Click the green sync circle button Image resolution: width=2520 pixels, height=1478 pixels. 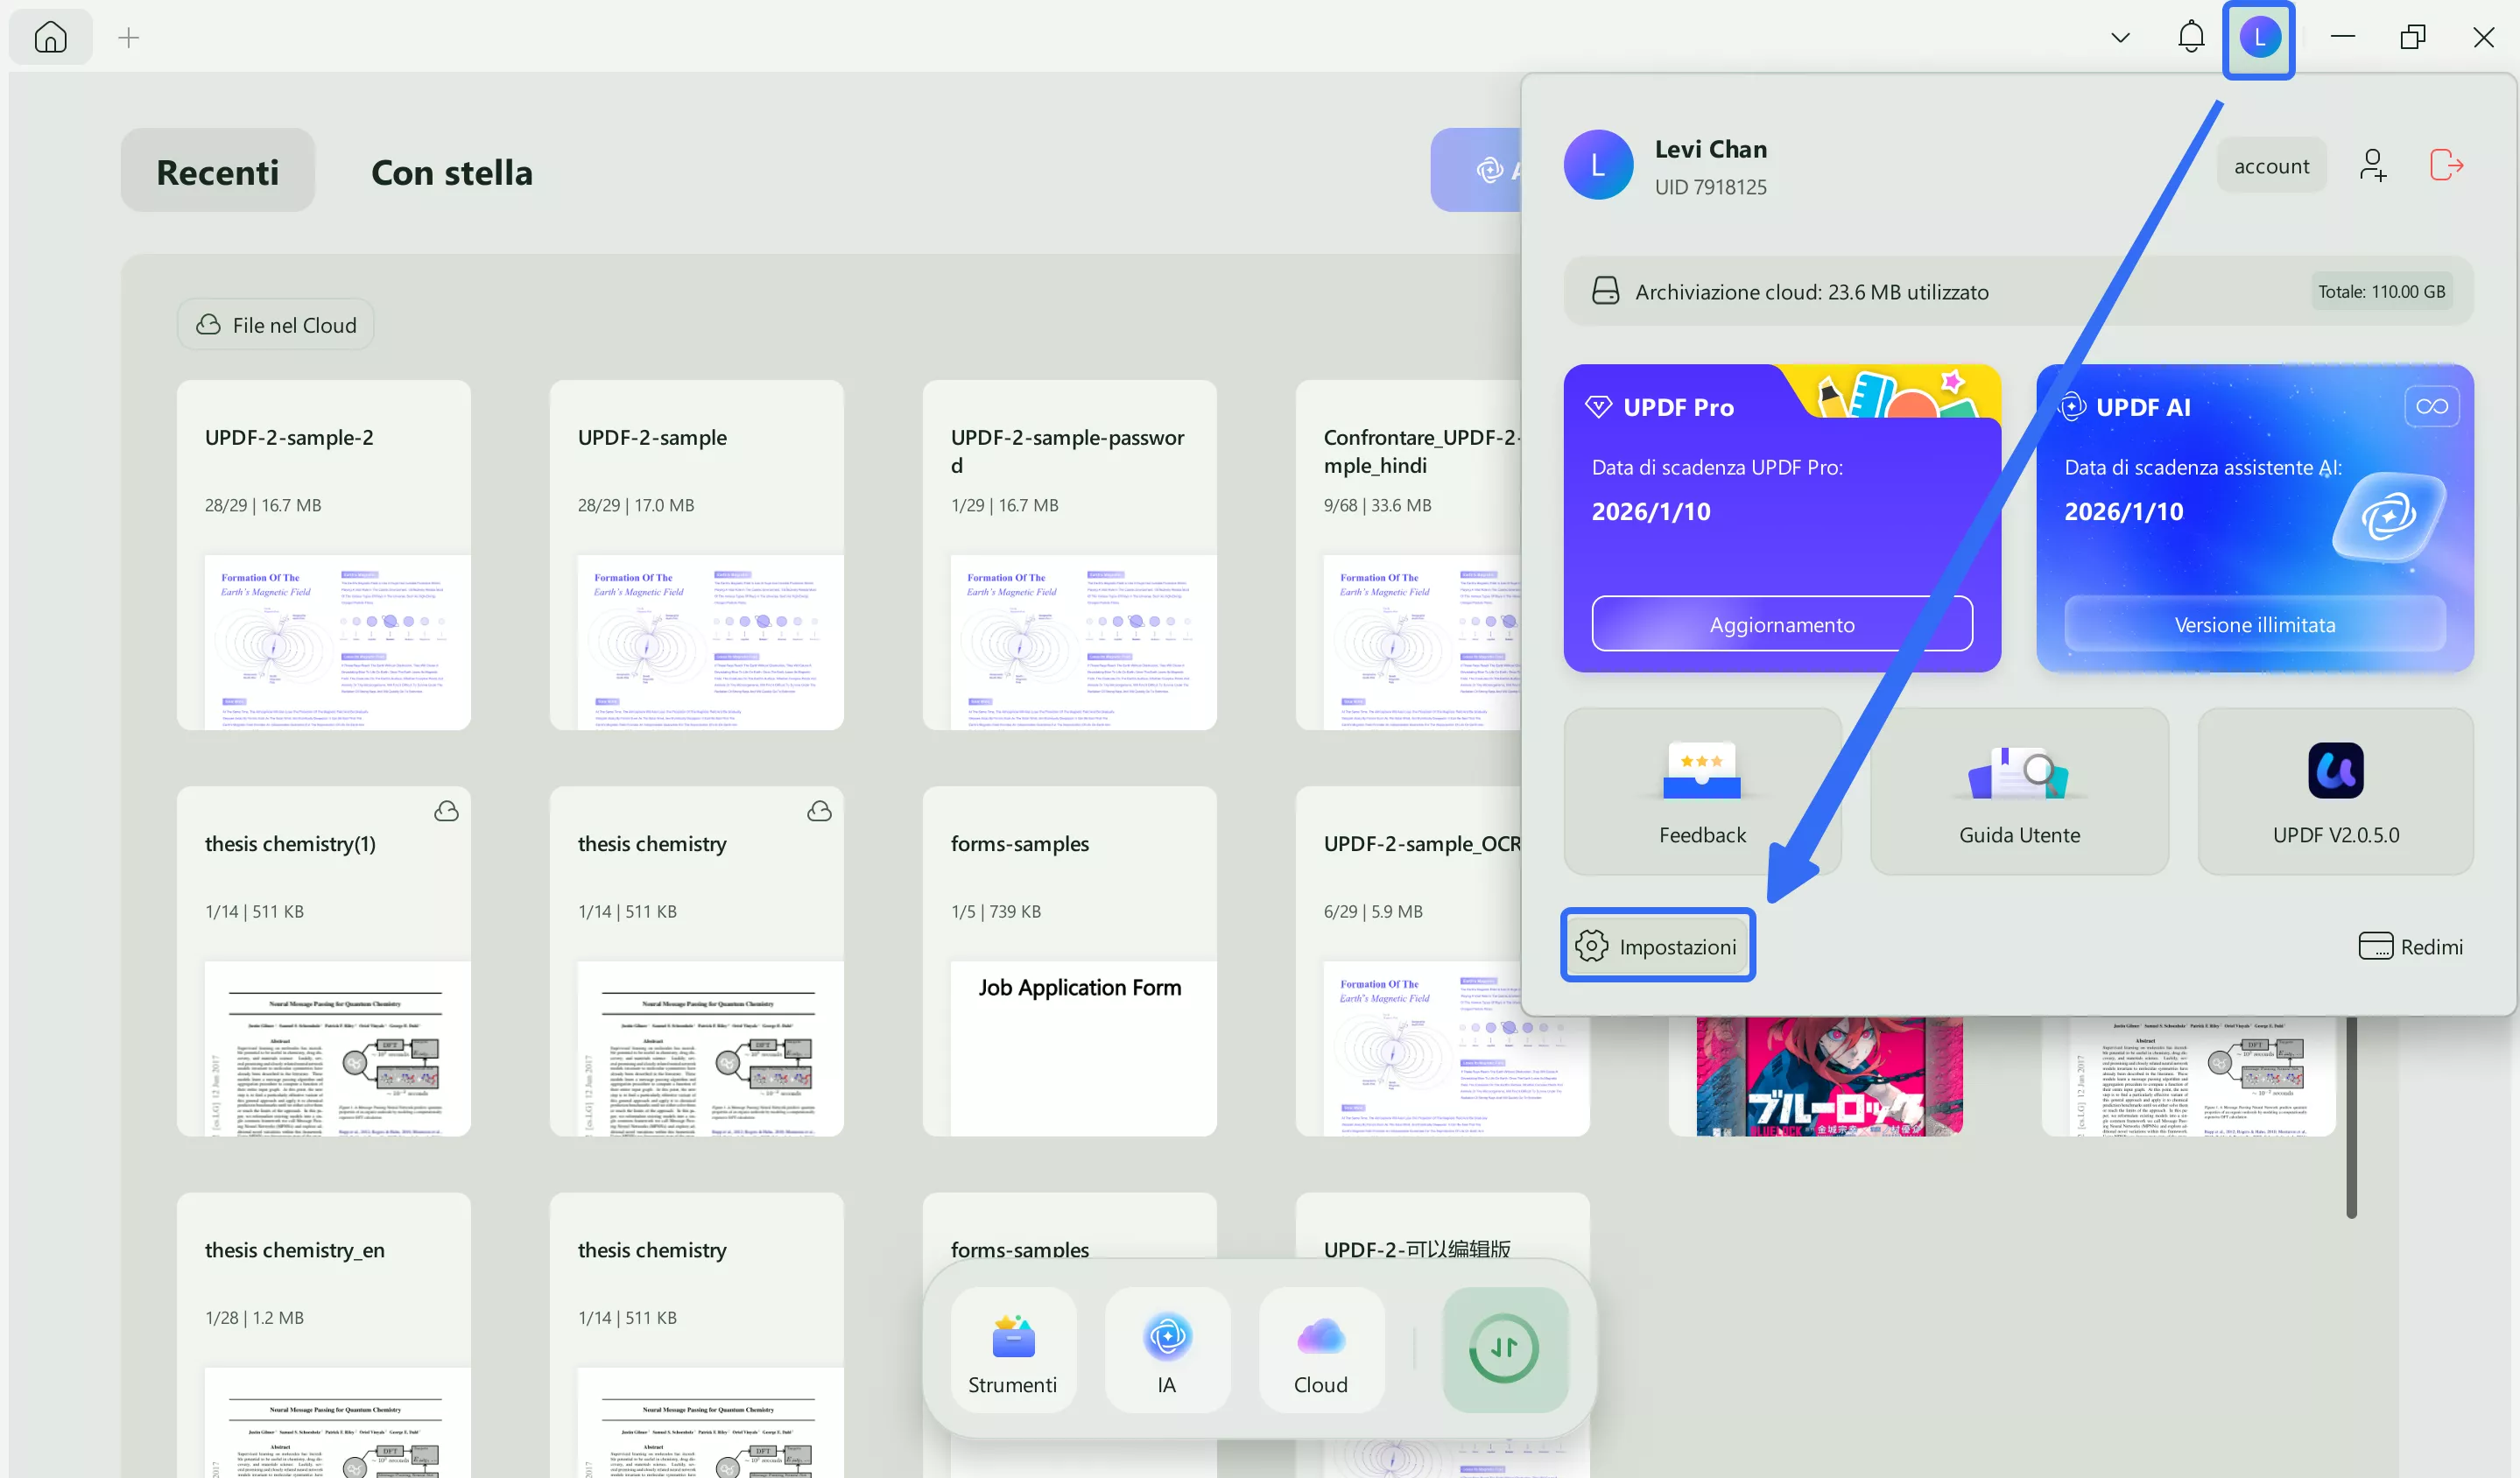coord(1503,1348)
